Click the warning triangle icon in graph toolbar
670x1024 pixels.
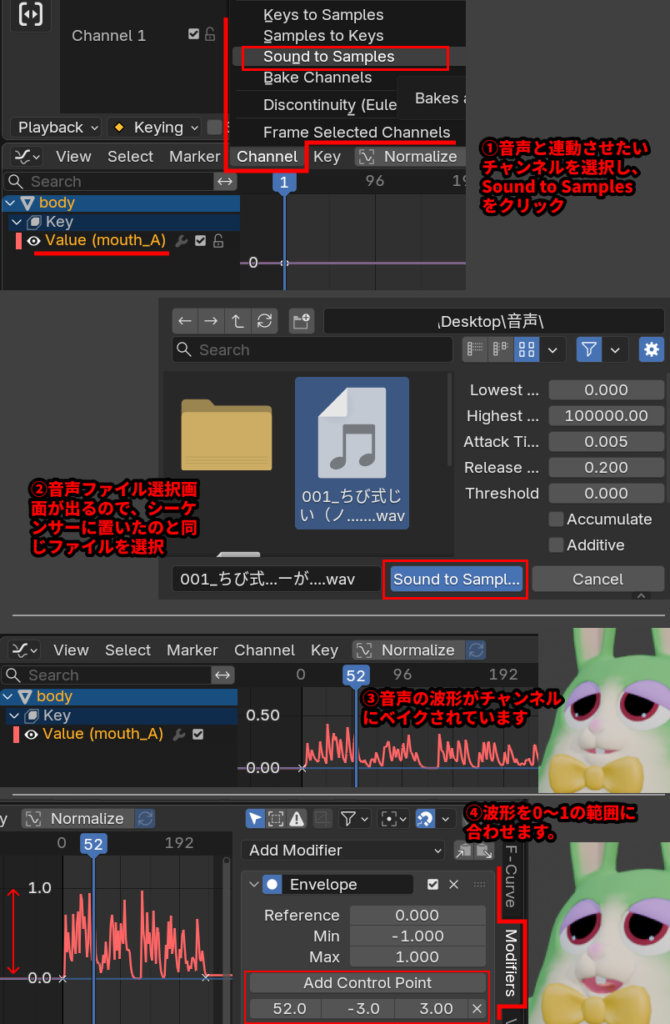coord(297,818)
